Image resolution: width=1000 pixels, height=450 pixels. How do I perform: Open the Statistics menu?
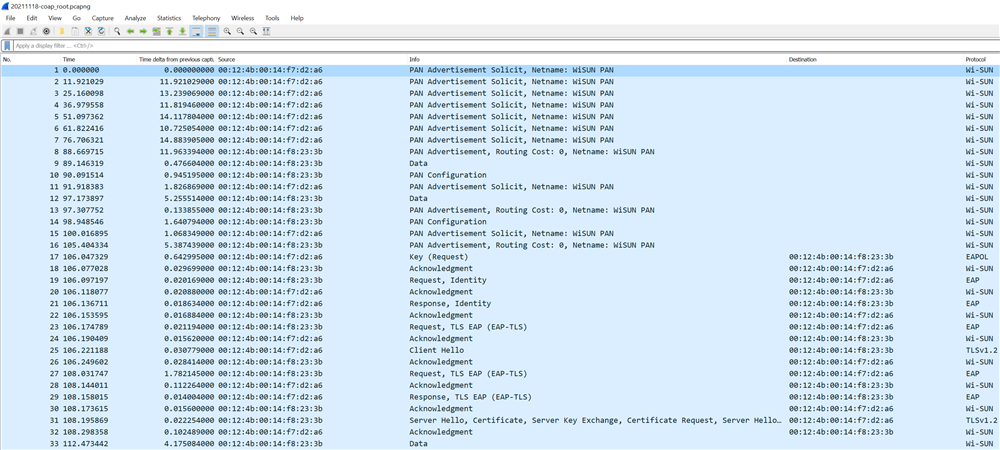[x=169, y=18]
